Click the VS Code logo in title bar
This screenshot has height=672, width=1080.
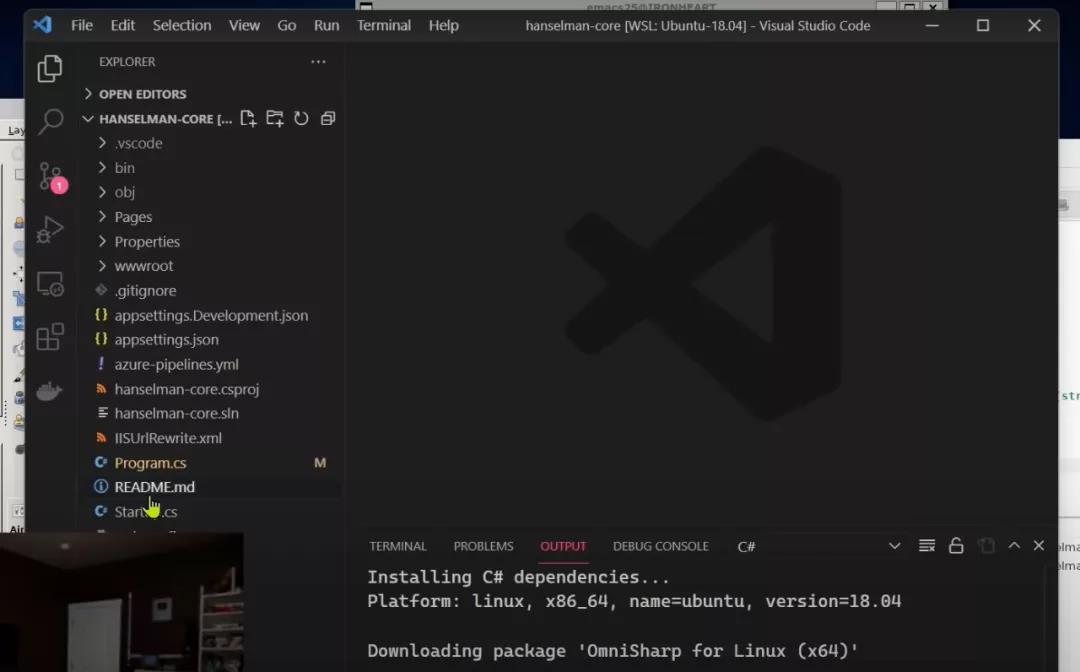pos(43,25)
